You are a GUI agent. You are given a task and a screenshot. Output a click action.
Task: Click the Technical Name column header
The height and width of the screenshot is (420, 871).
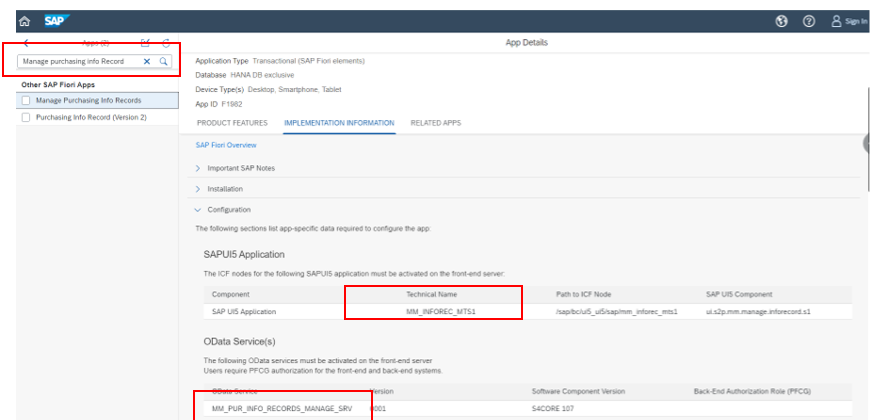(x=432, y=294)
